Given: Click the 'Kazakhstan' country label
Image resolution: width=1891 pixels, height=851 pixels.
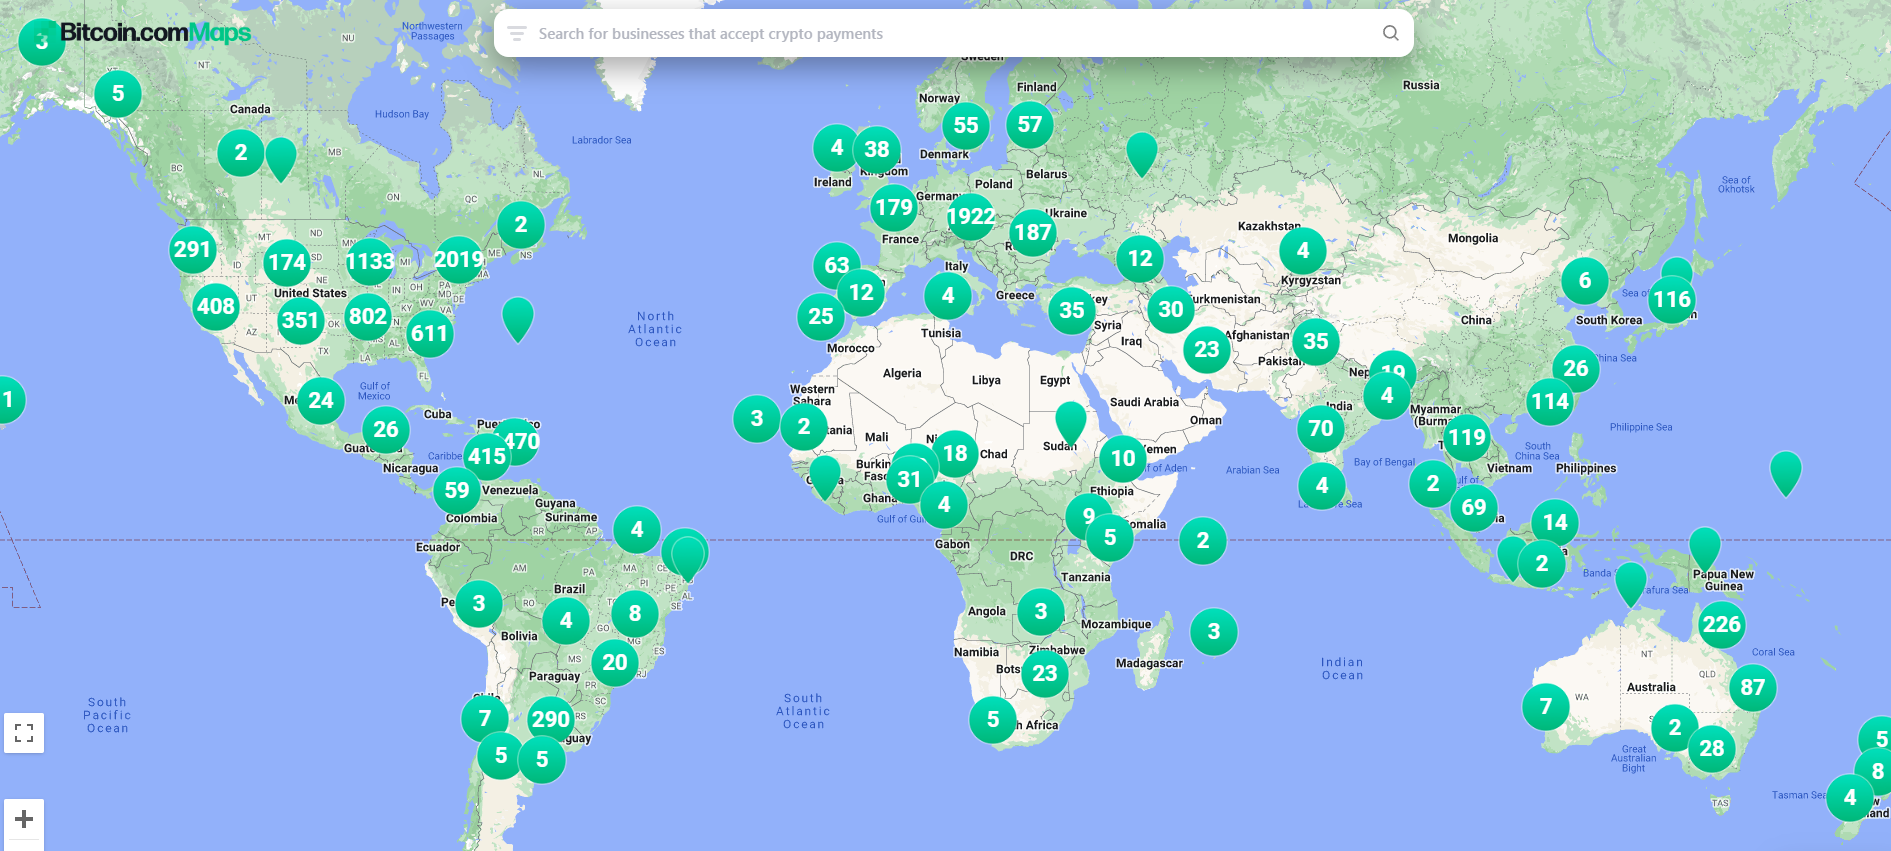Looking at the screenshot, I should [x=1269, y=226].
